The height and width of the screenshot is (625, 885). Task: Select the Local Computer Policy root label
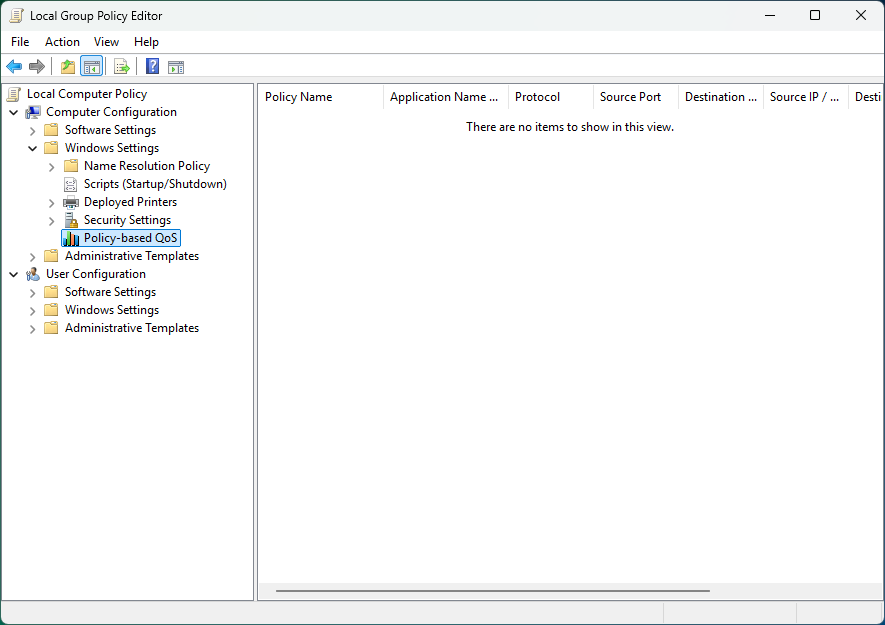point(87,94)
